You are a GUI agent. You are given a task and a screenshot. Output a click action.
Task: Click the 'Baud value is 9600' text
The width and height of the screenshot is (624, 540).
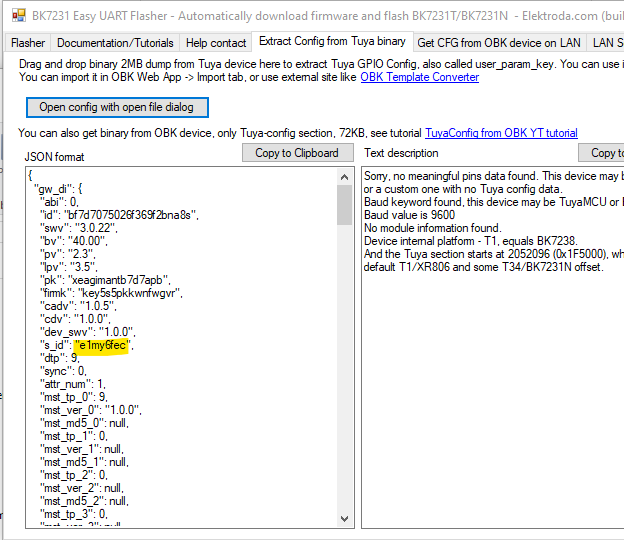point(410,215)
